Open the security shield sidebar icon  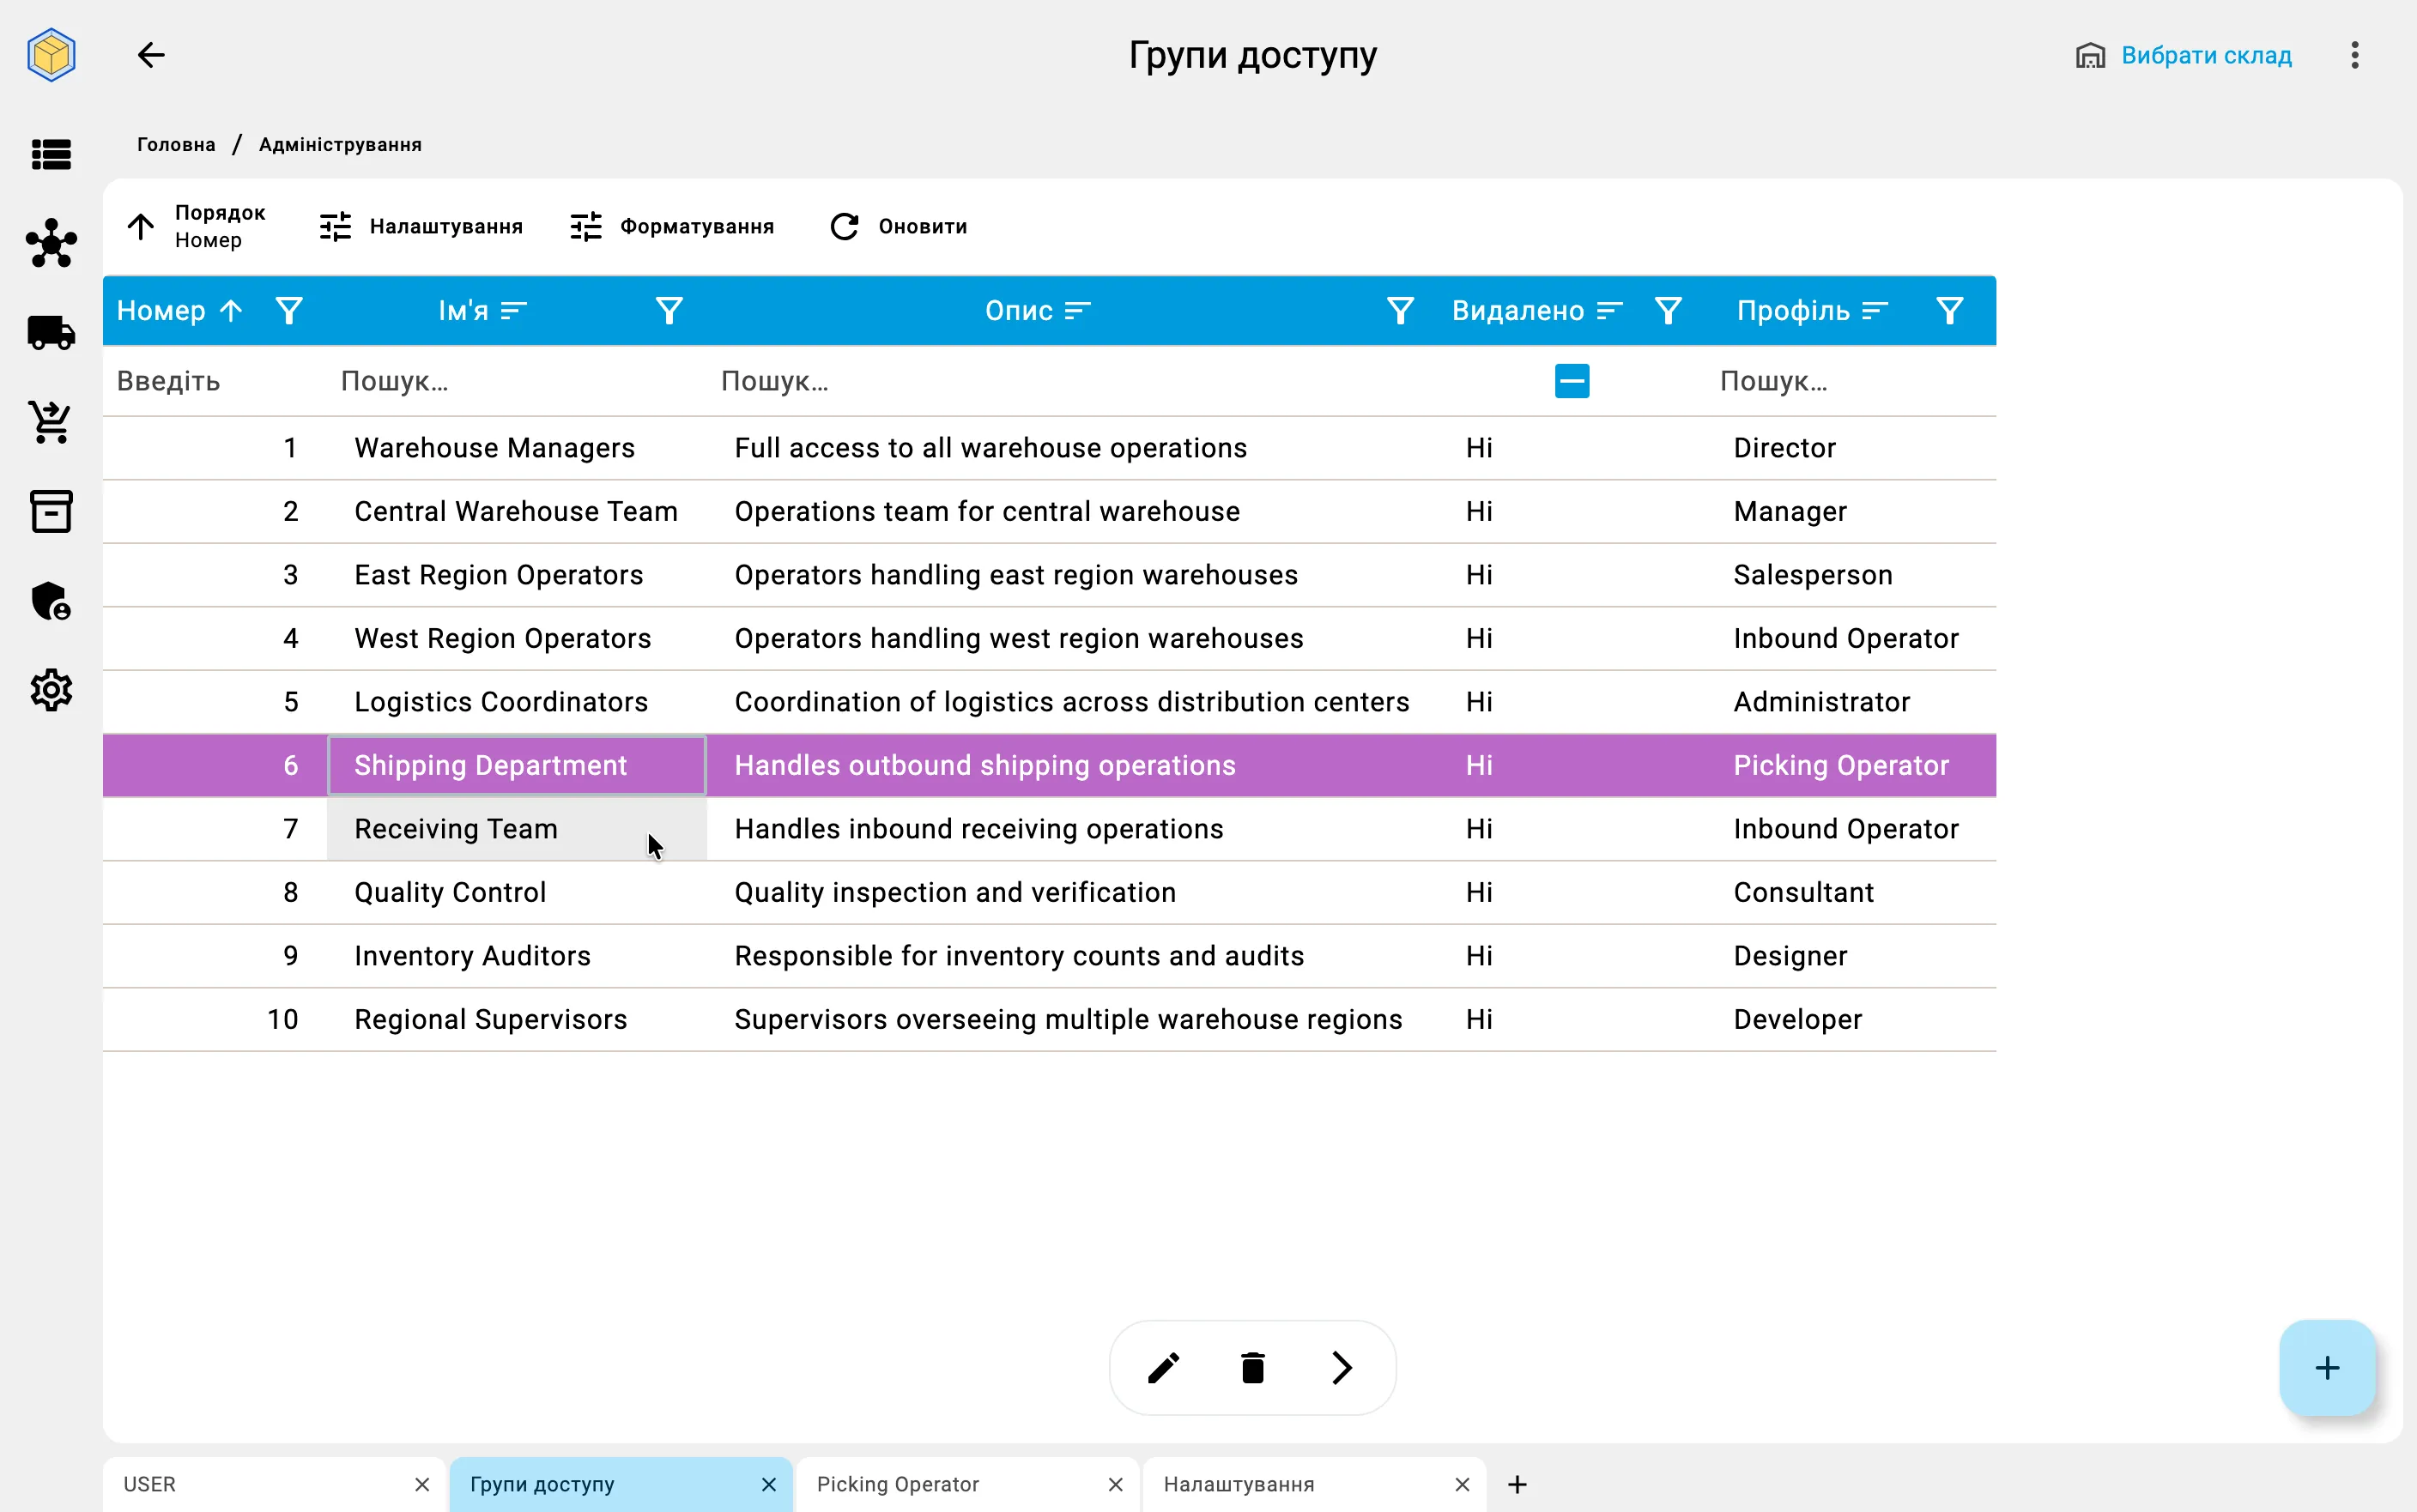click(51, 601)
